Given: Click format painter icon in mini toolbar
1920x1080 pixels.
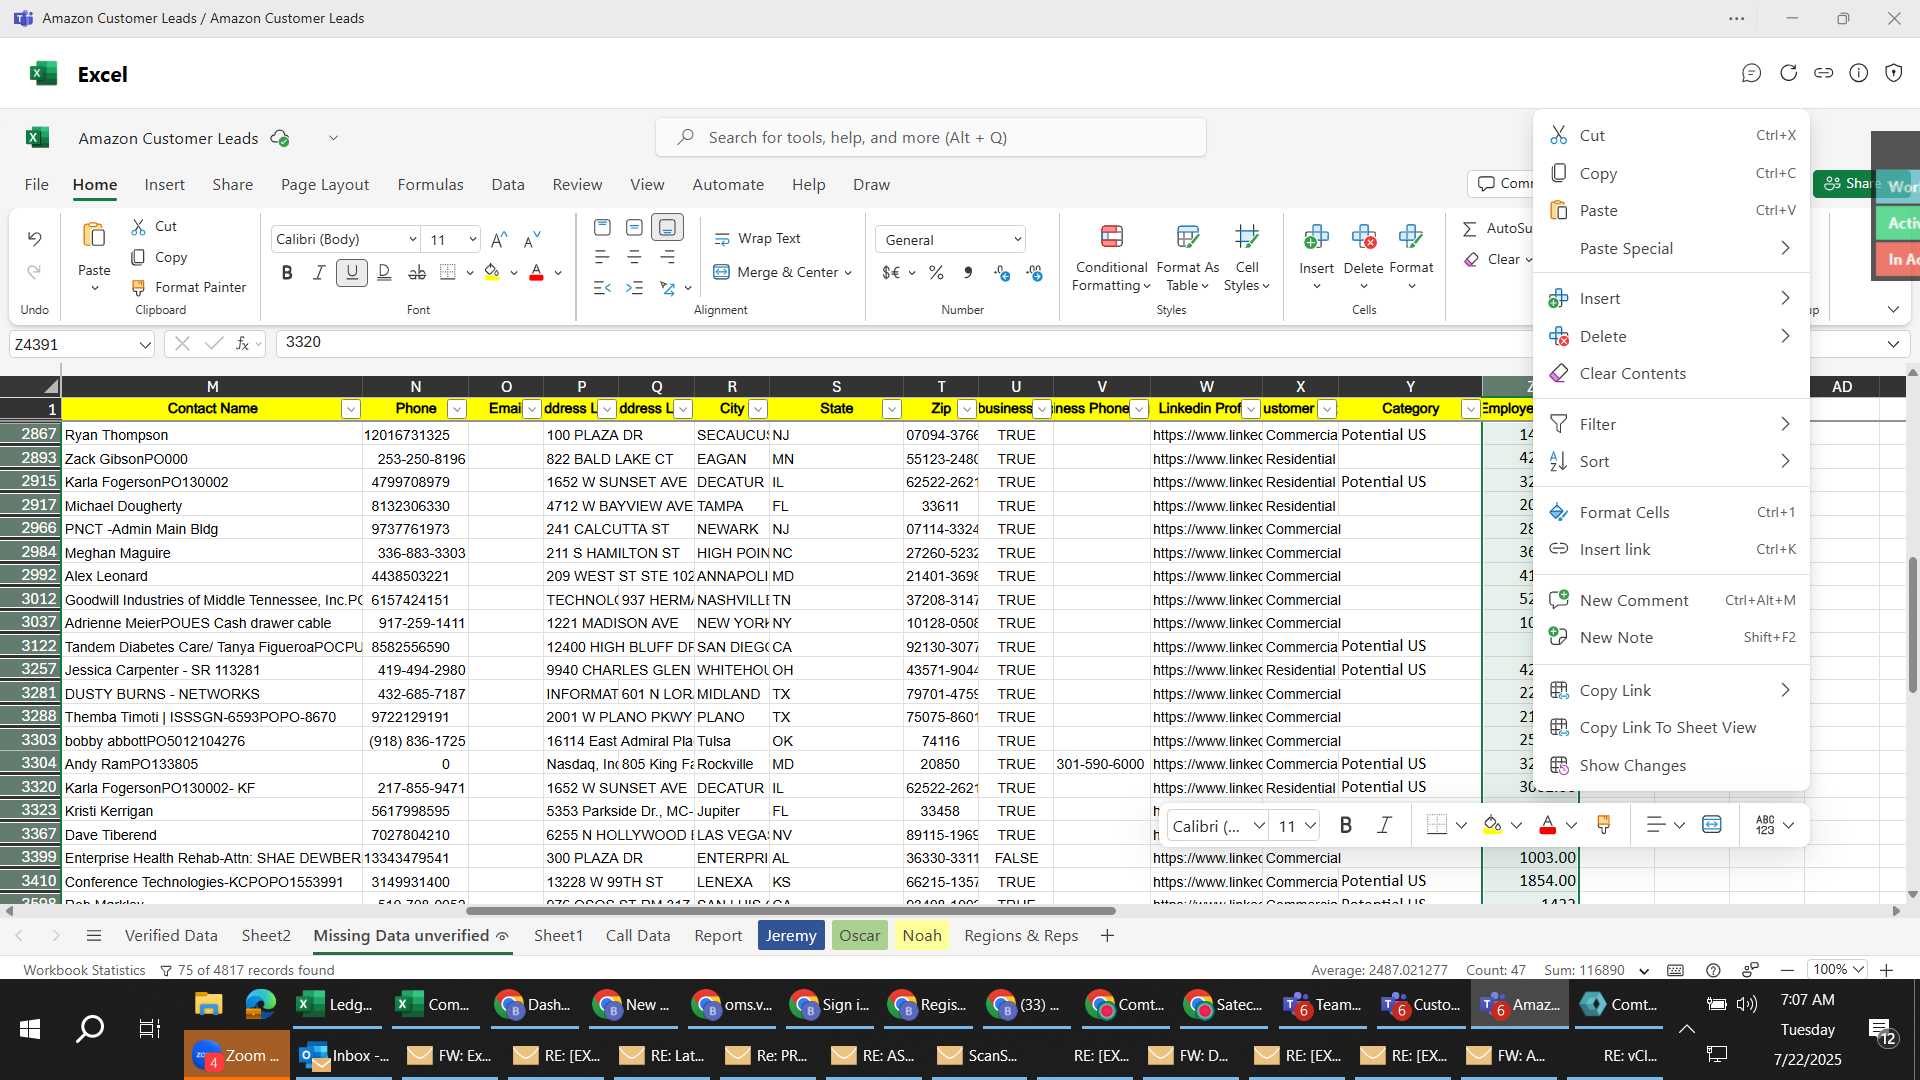Looking at the screenshot, I should 1603,825.
